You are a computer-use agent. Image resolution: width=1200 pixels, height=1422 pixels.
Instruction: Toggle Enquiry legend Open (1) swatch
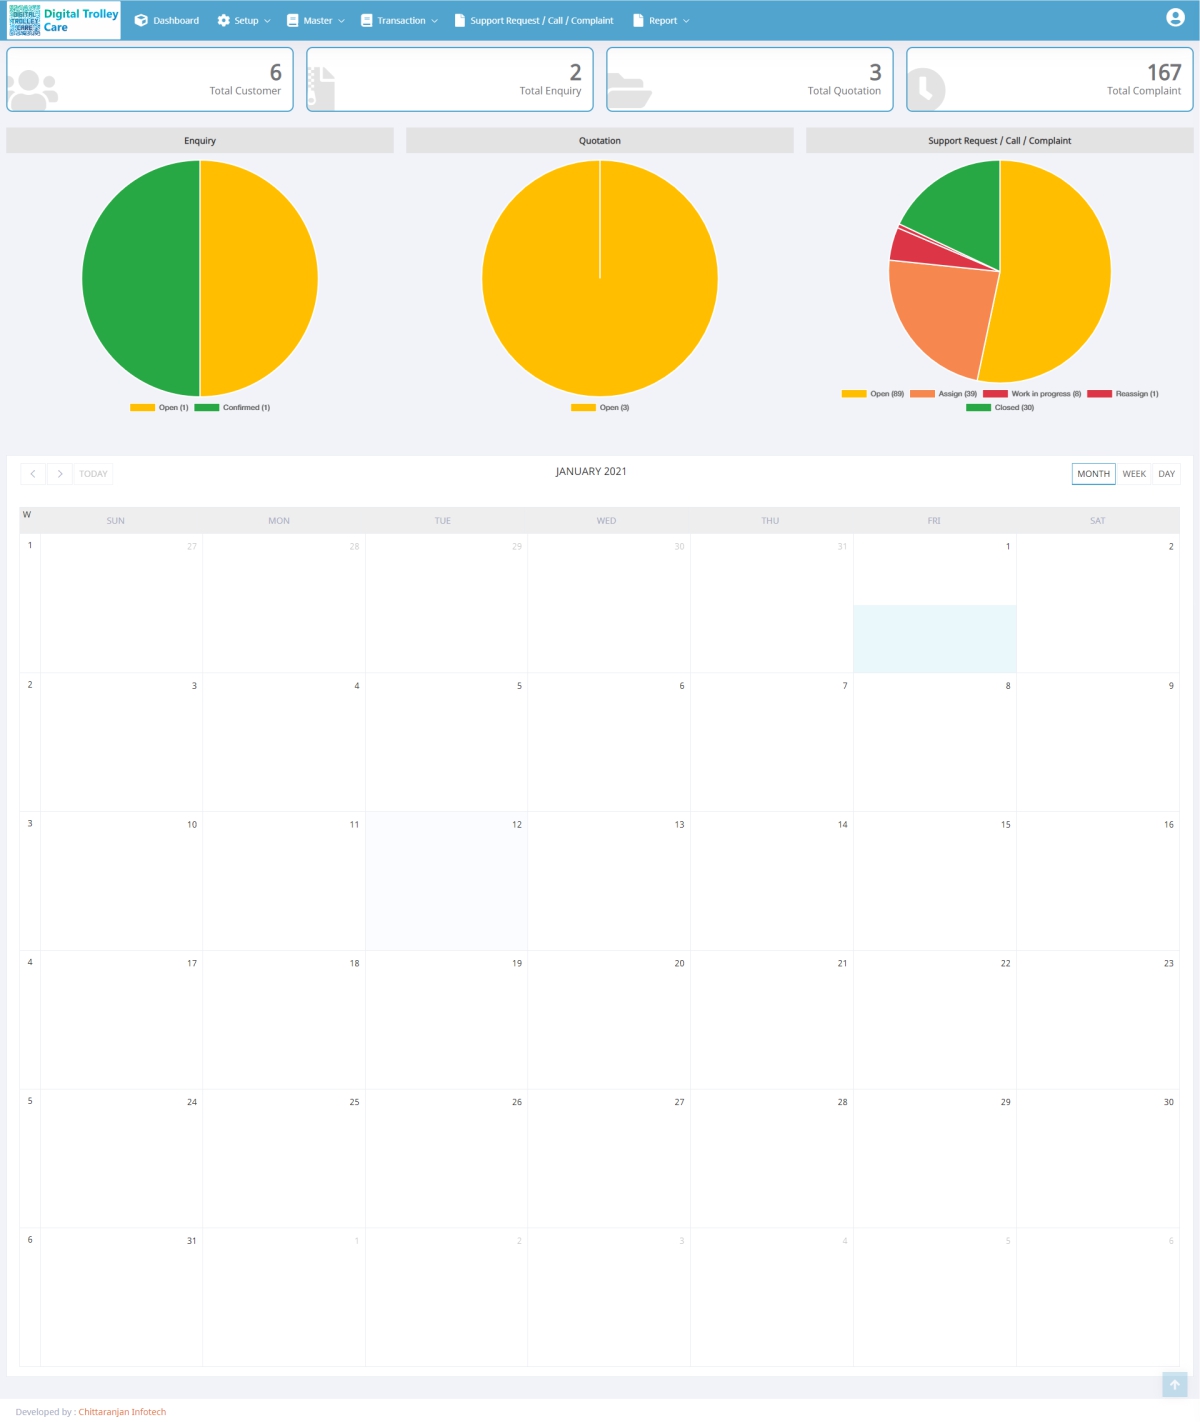(x=142, y=407)
